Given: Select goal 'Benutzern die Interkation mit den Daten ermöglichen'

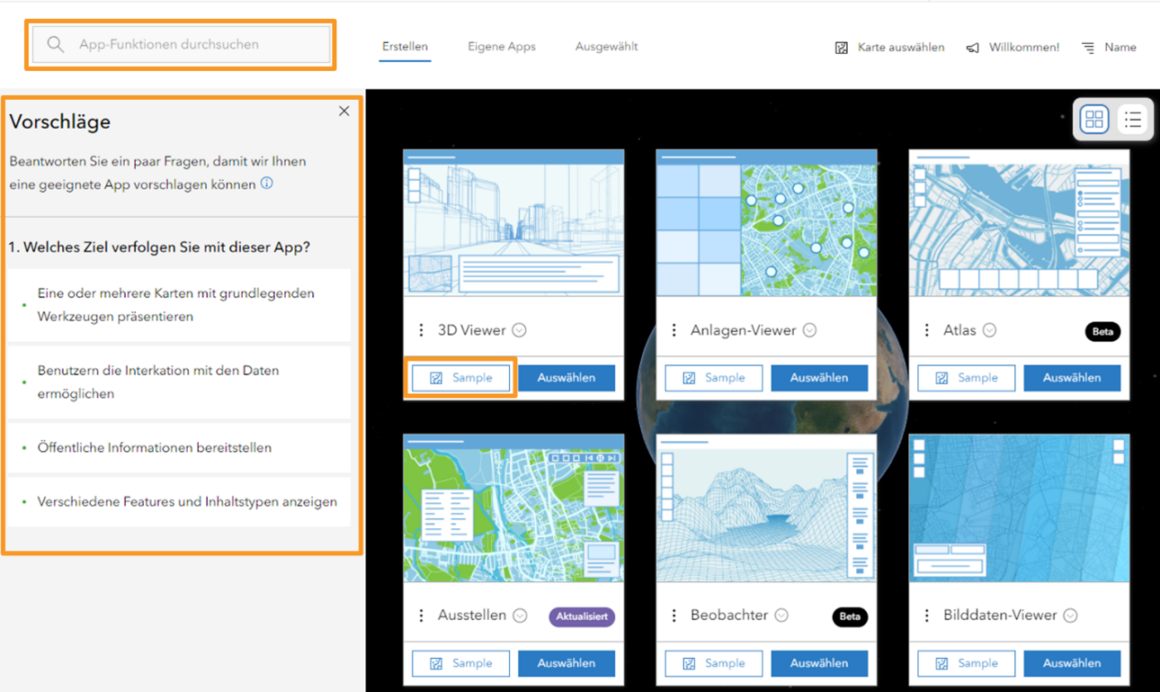Looking at the screenshot, I should click(x=179, y=382).
